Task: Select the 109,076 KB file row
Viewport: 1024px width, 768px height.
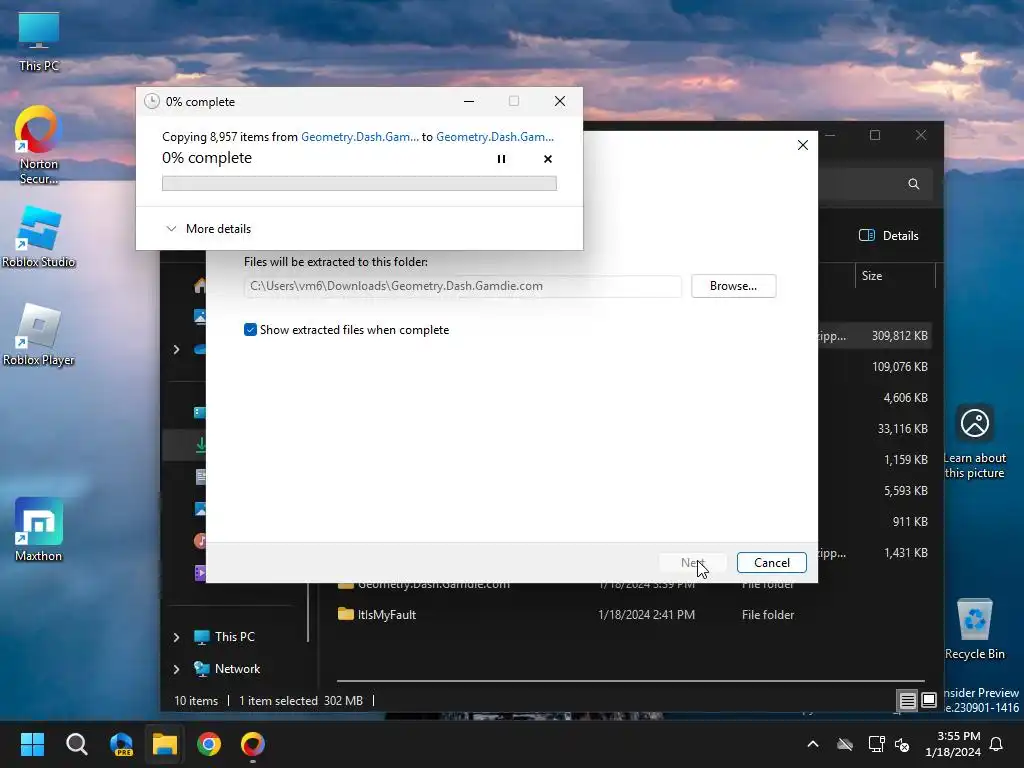Action: click(875, 366)
